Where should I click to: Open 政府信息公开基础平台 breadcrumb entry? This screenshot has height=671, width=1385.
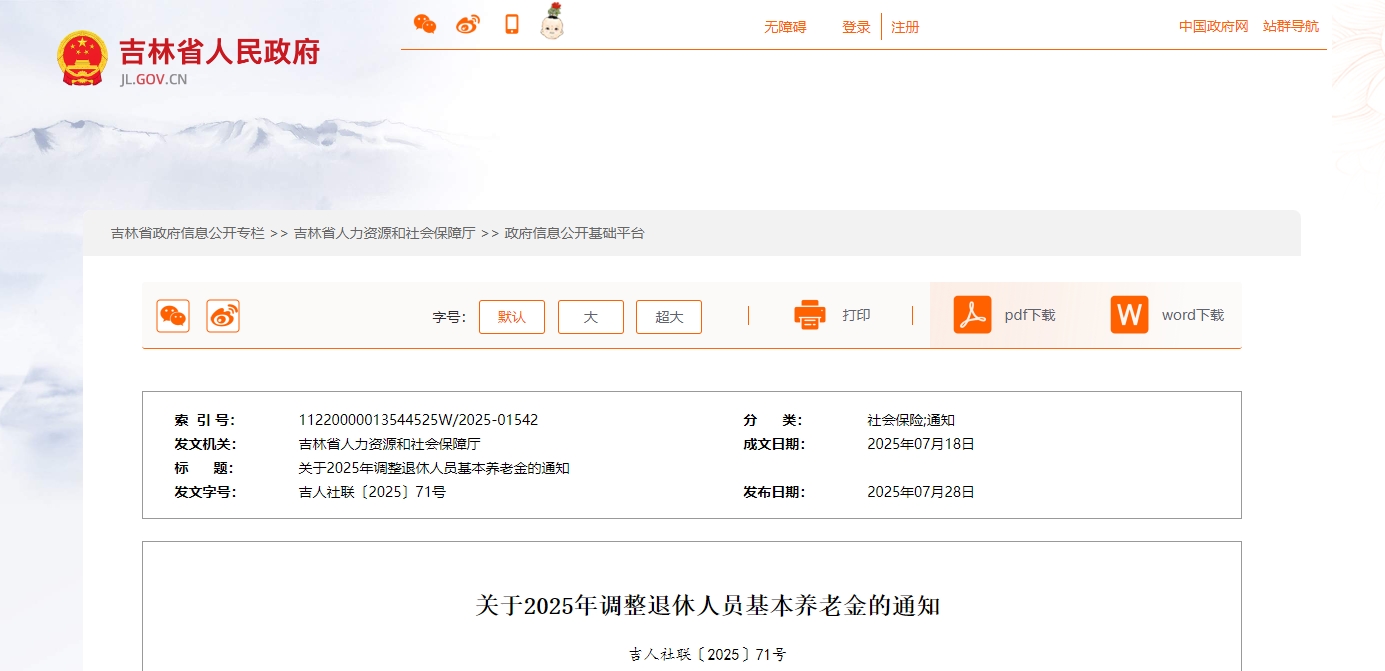tap(572, 233)
